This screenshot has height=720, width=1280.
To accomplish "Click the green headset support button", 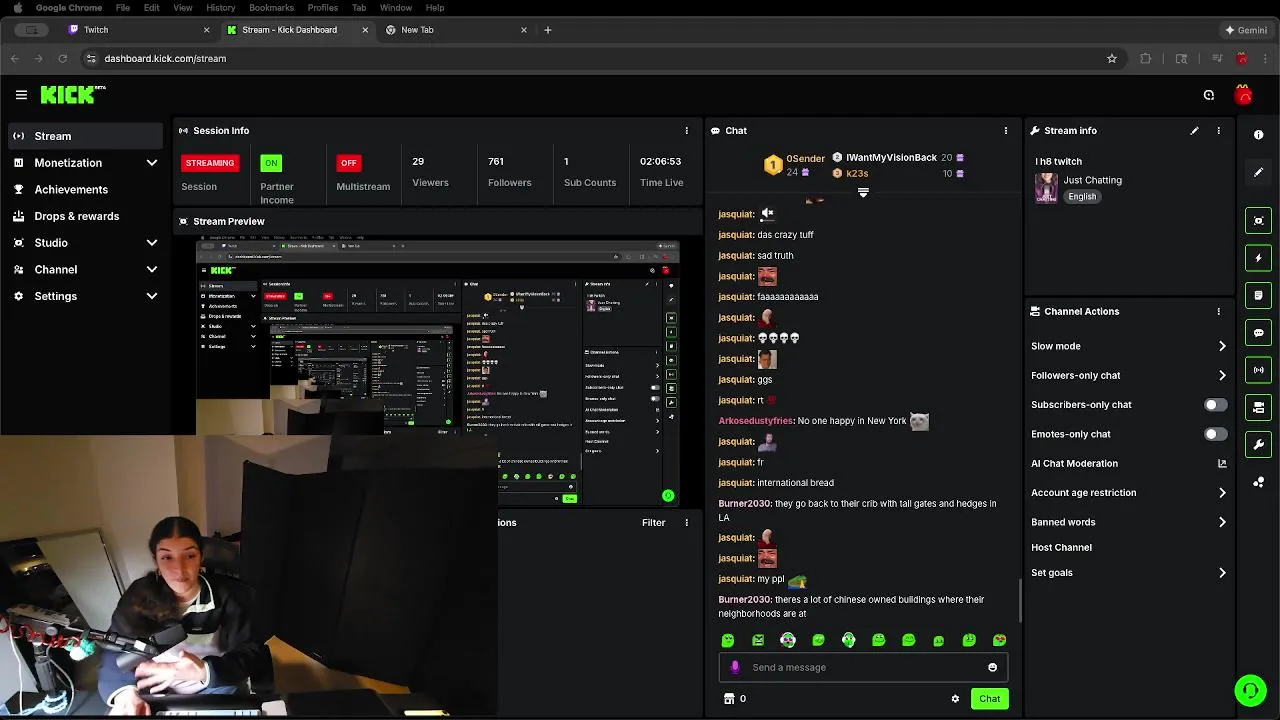I will click(x=1250, y=691).
